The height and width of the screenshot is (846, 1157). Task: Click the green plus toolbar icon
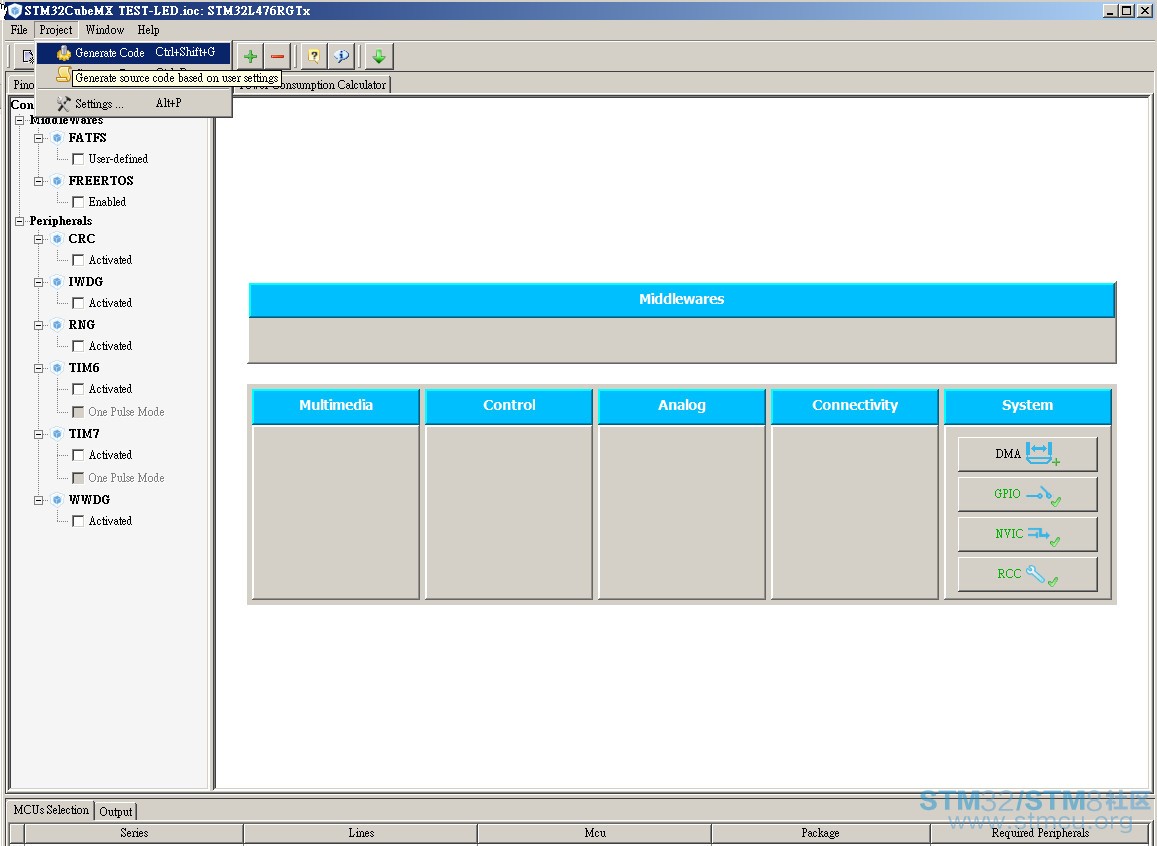point(250,56)
